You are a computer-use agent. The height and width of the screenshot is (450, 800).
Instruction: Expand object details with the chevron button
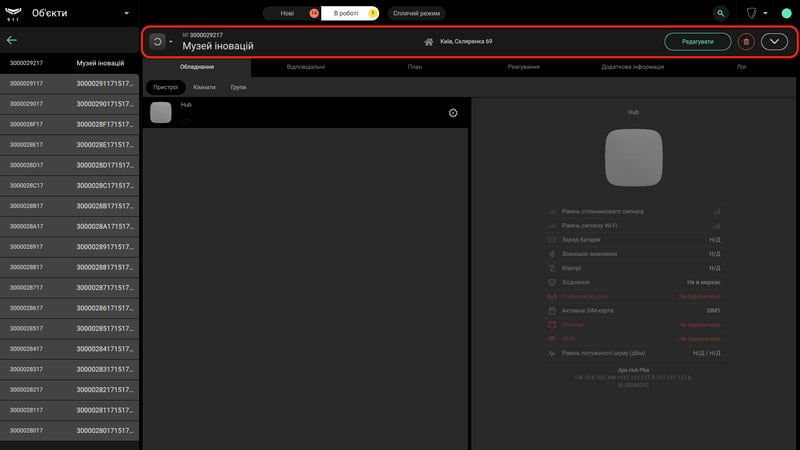[774, 42]
